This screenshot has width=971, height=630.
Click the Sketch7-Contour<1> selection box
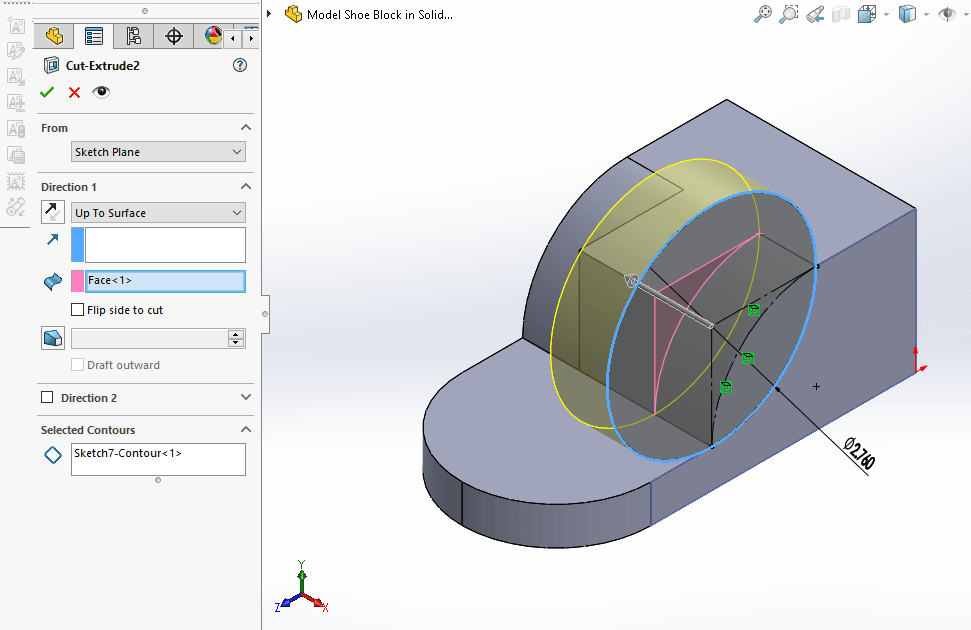158,459
